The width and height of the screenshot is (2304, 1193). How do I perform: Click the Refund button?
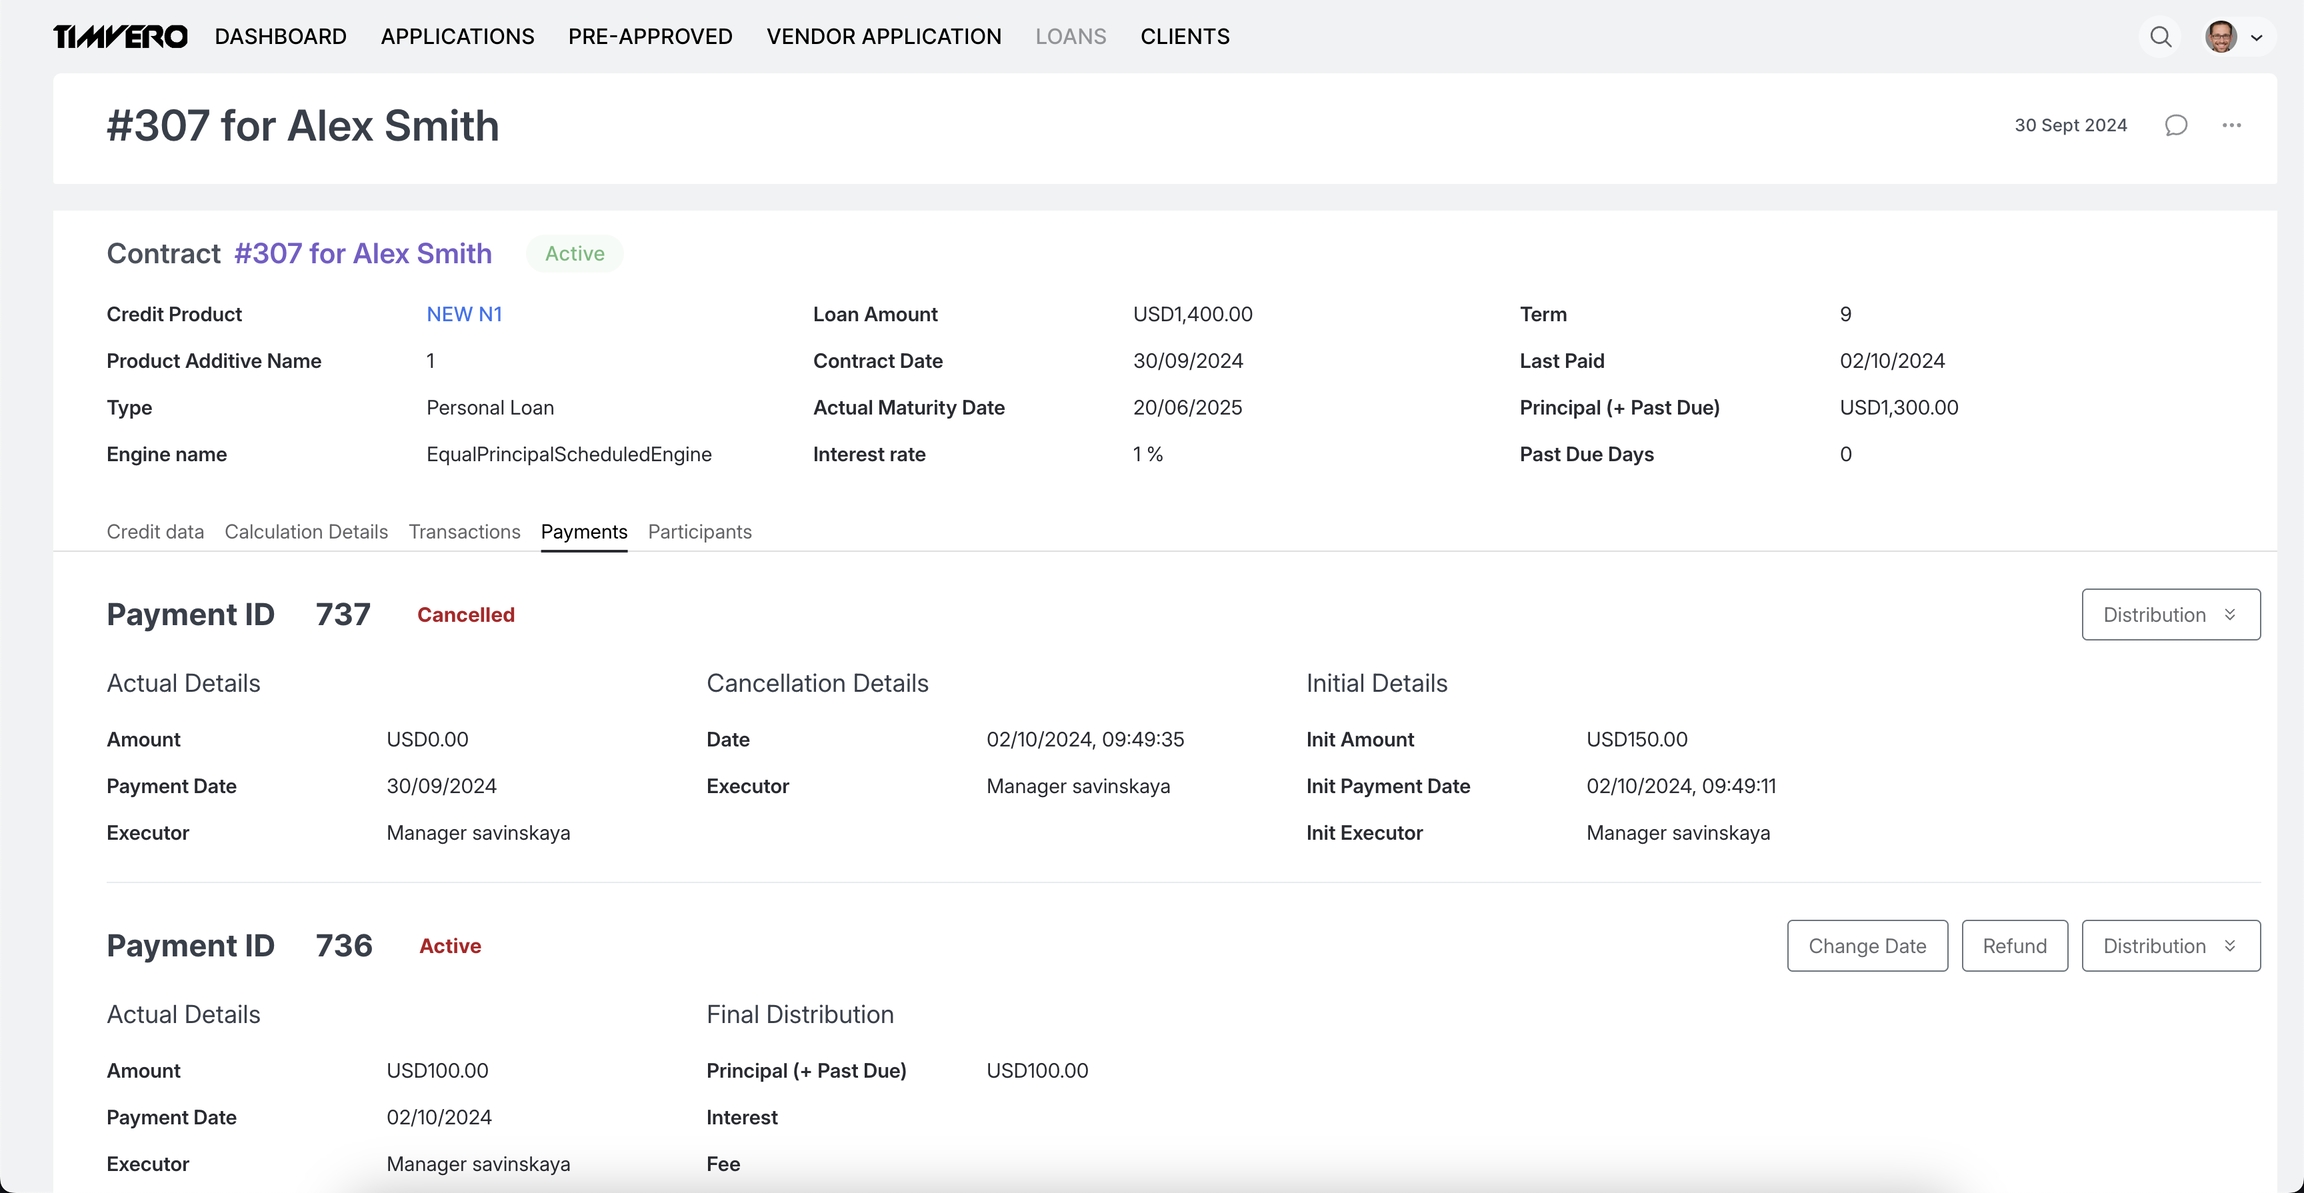coord(2014,945)
